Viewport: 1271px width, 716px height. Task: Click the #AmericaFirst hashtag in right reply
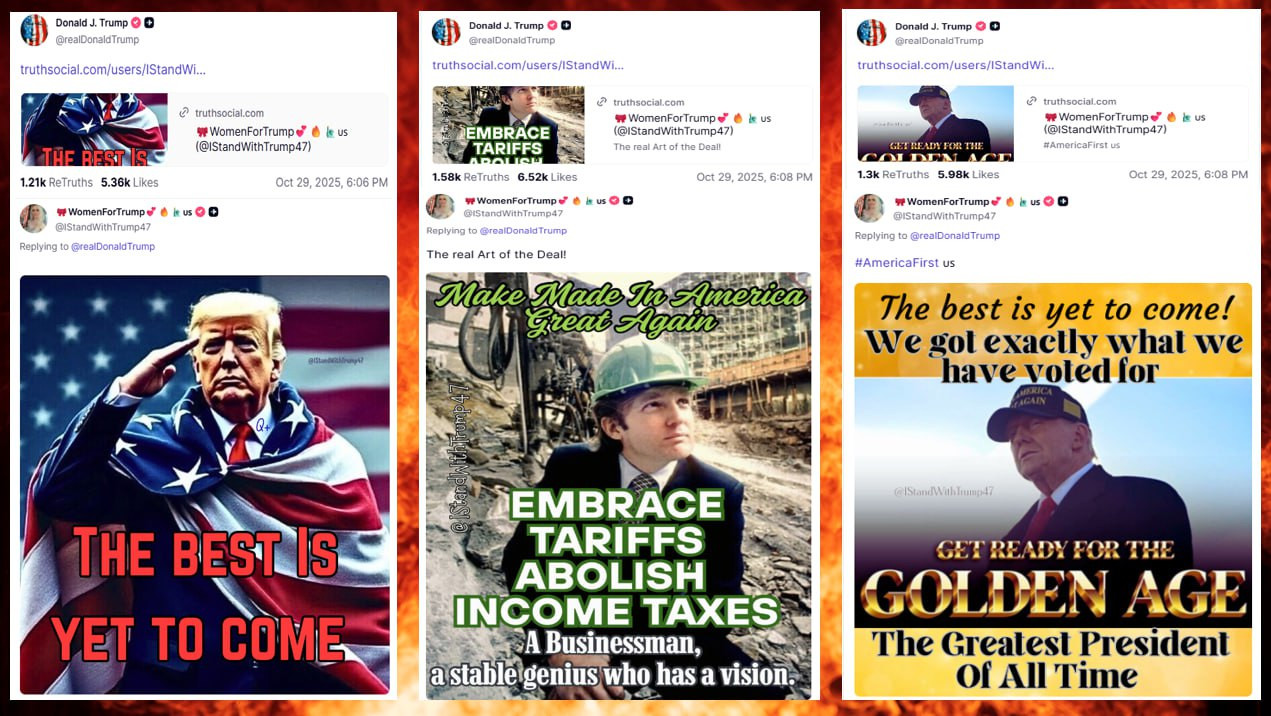[x=897, y=262]
